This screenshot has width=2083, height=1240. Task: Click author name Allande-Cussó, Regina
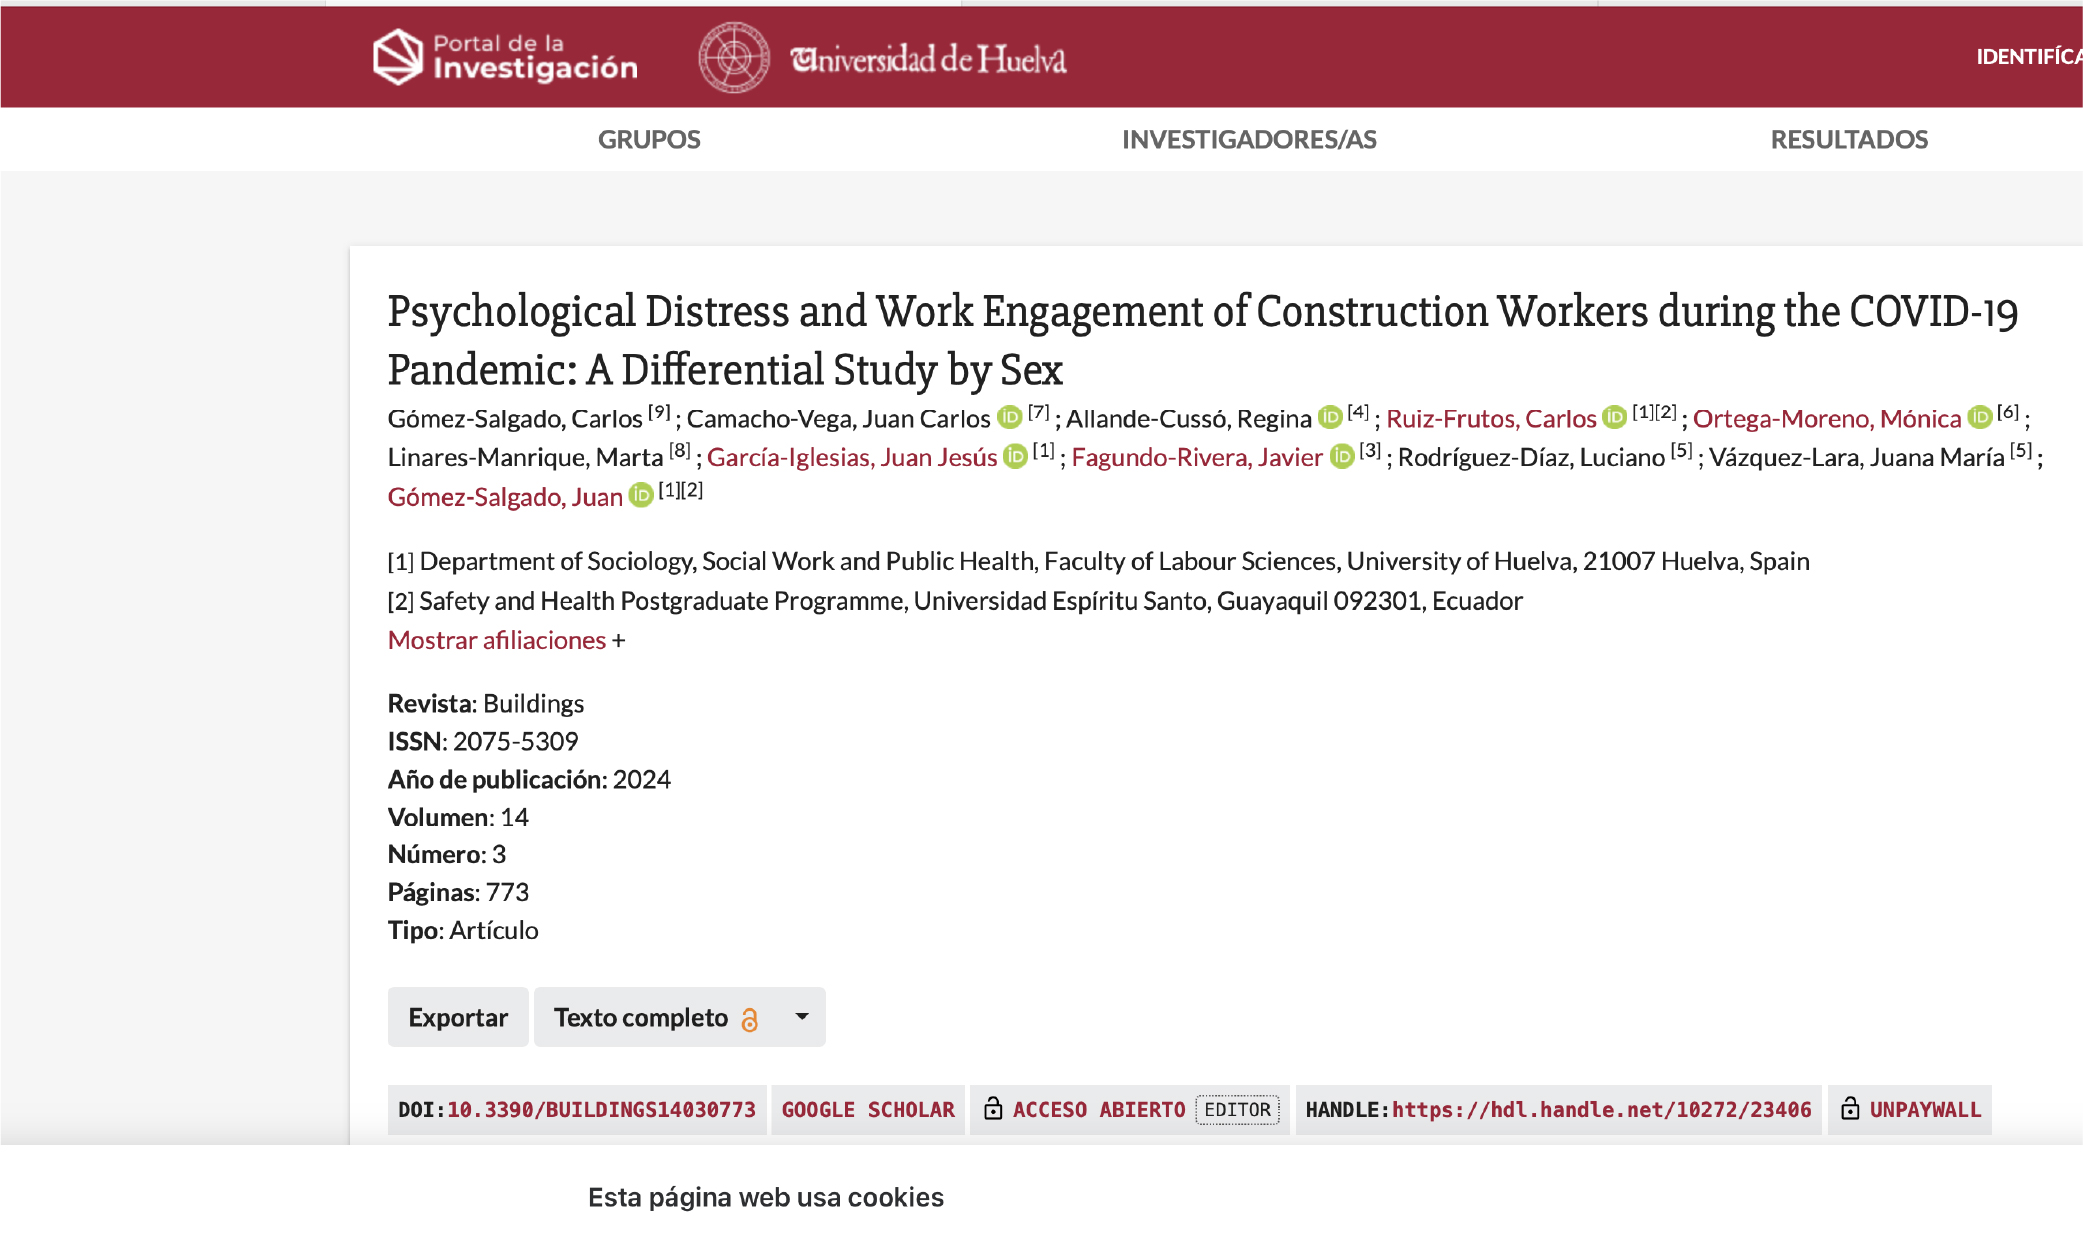click(1188, 418)
